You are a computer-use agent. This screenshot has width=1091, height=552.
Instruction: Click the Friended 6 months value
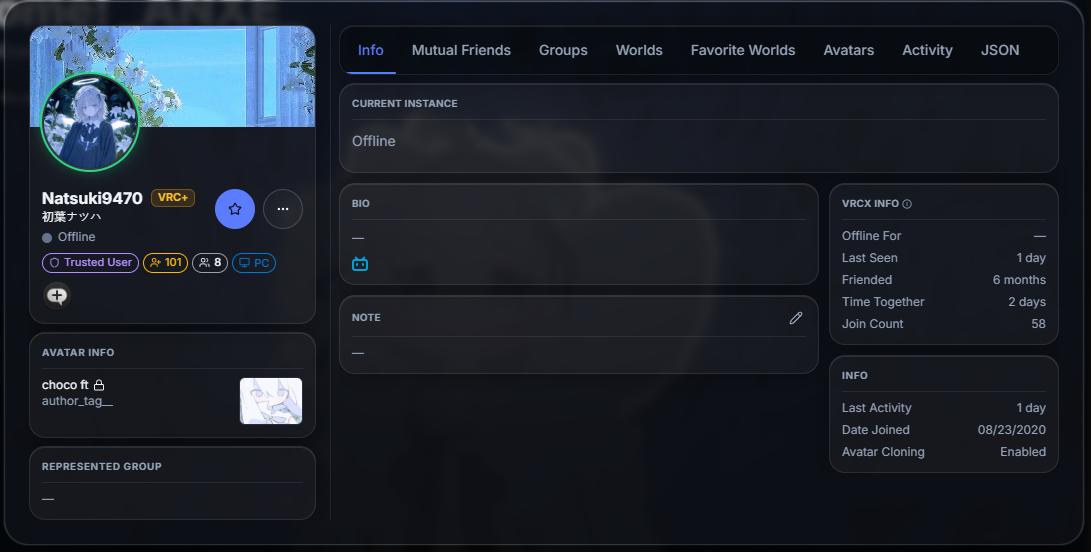(x=1019, y=280)
